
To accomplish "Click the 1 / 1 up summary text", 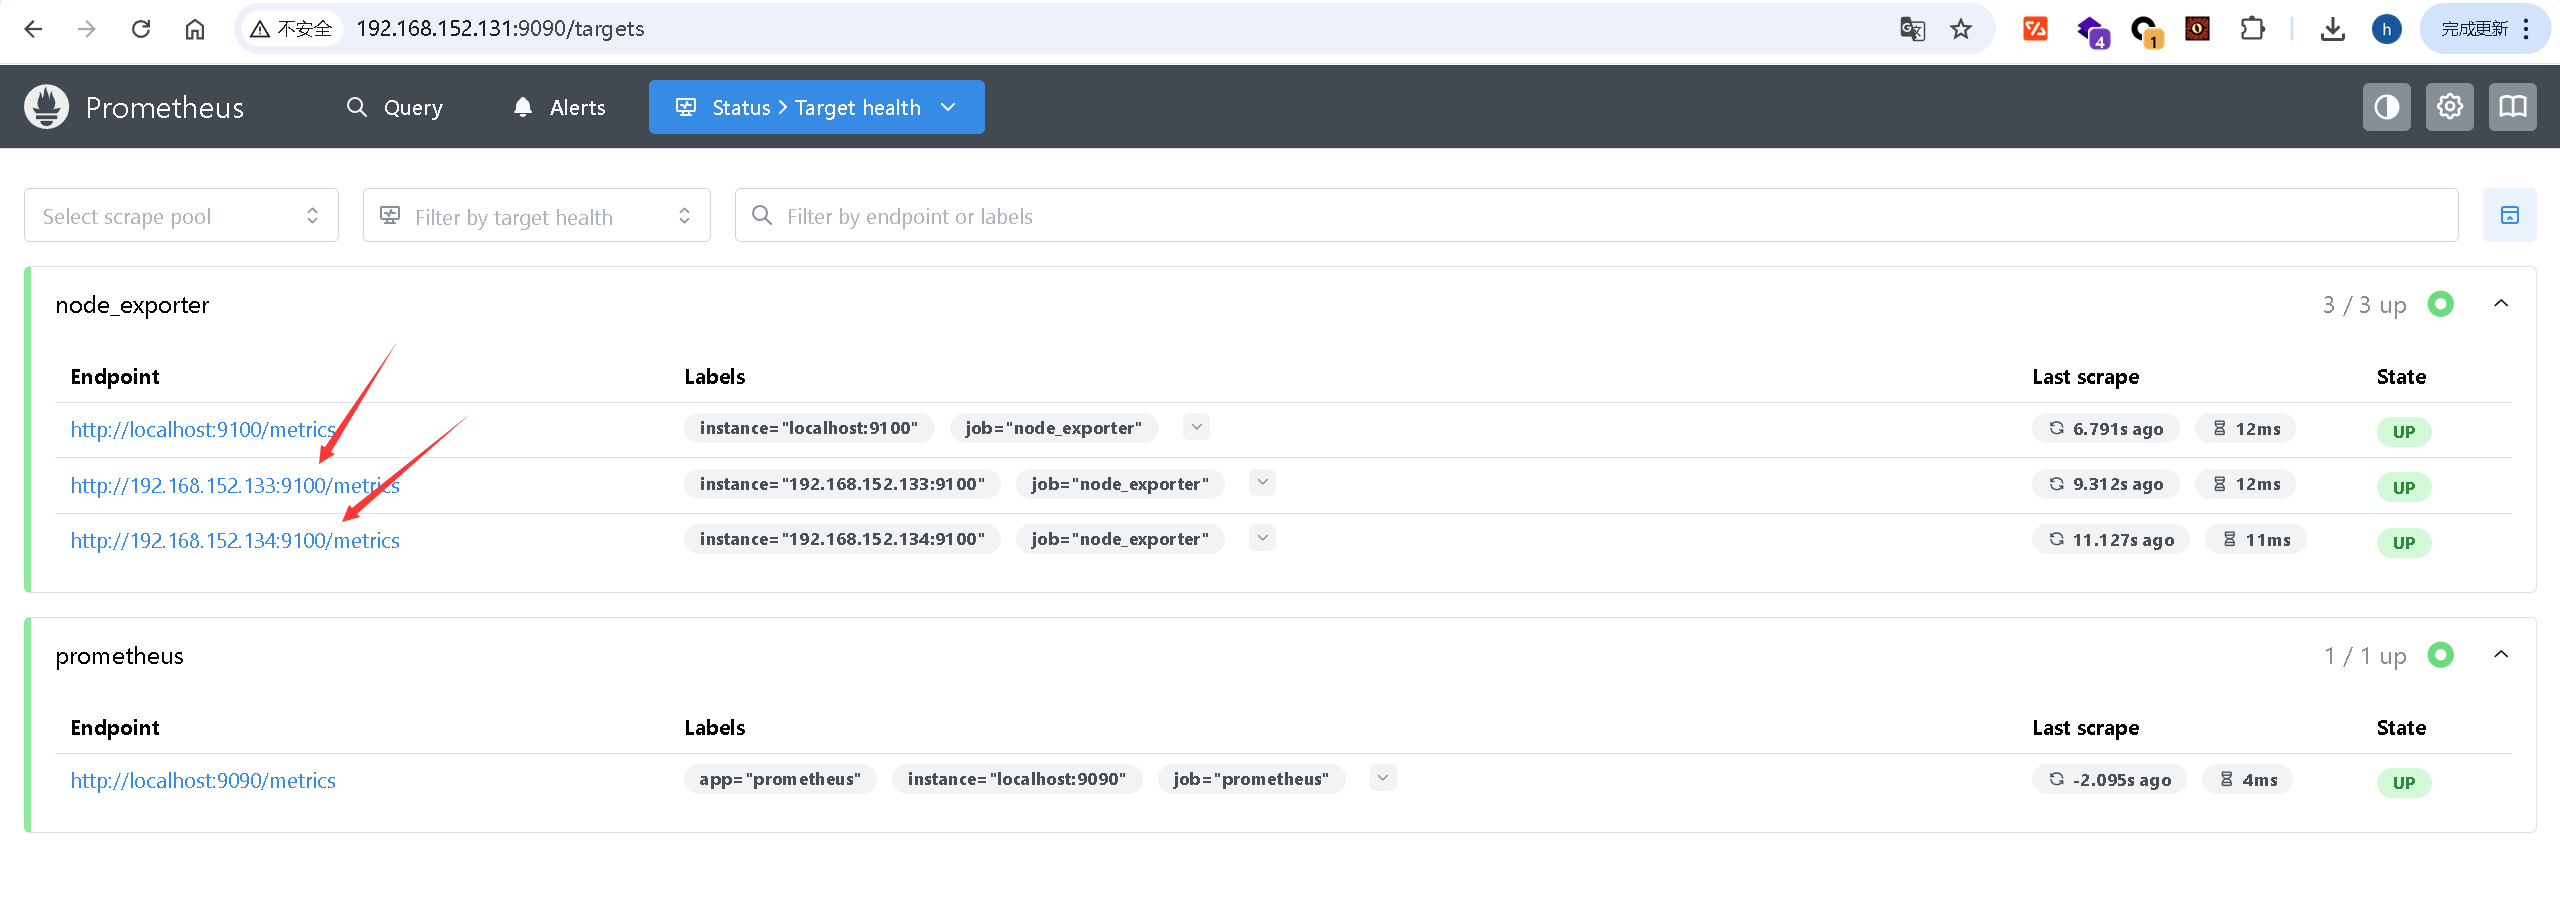I will 2365,656.
